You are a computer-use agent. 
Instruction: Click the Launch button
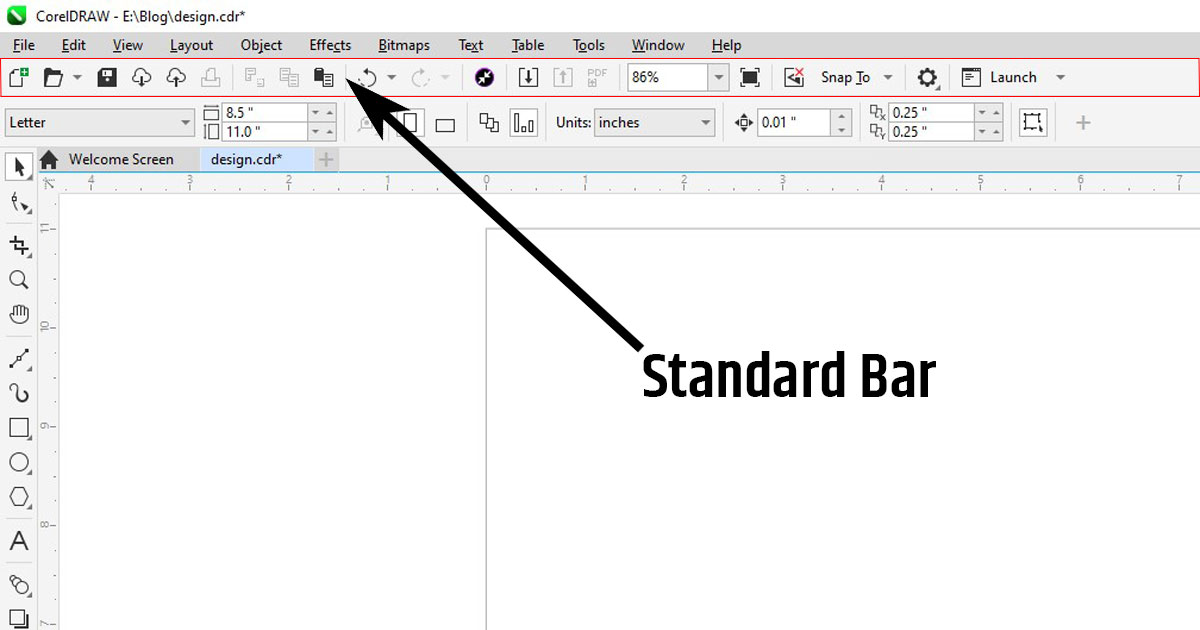1012,77
